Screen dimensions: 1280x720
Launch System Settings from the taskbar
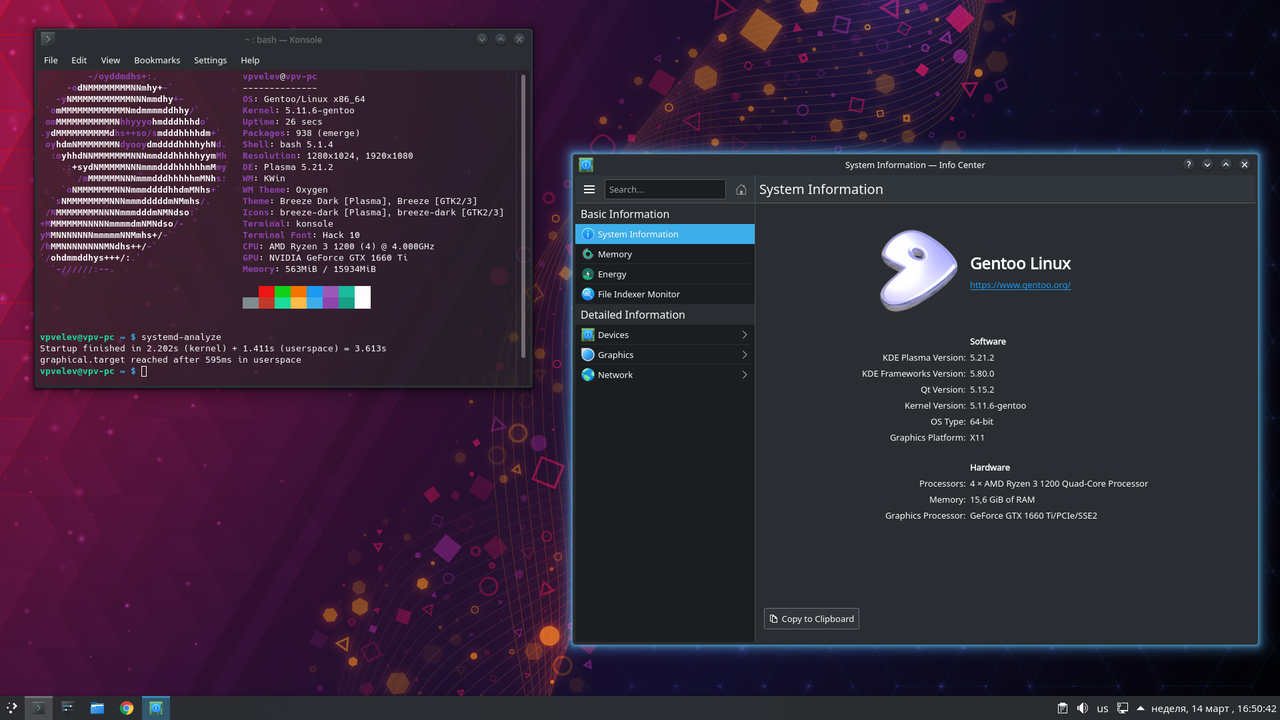click(67, 708)
